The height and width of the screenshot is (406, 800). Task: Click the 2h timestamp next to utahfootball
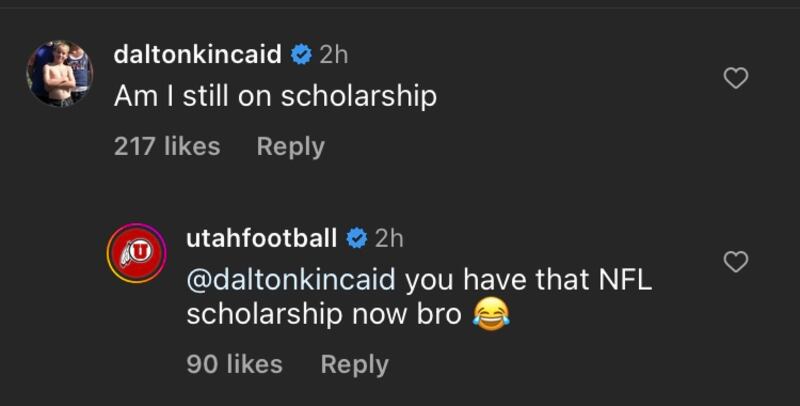point(388,238)
